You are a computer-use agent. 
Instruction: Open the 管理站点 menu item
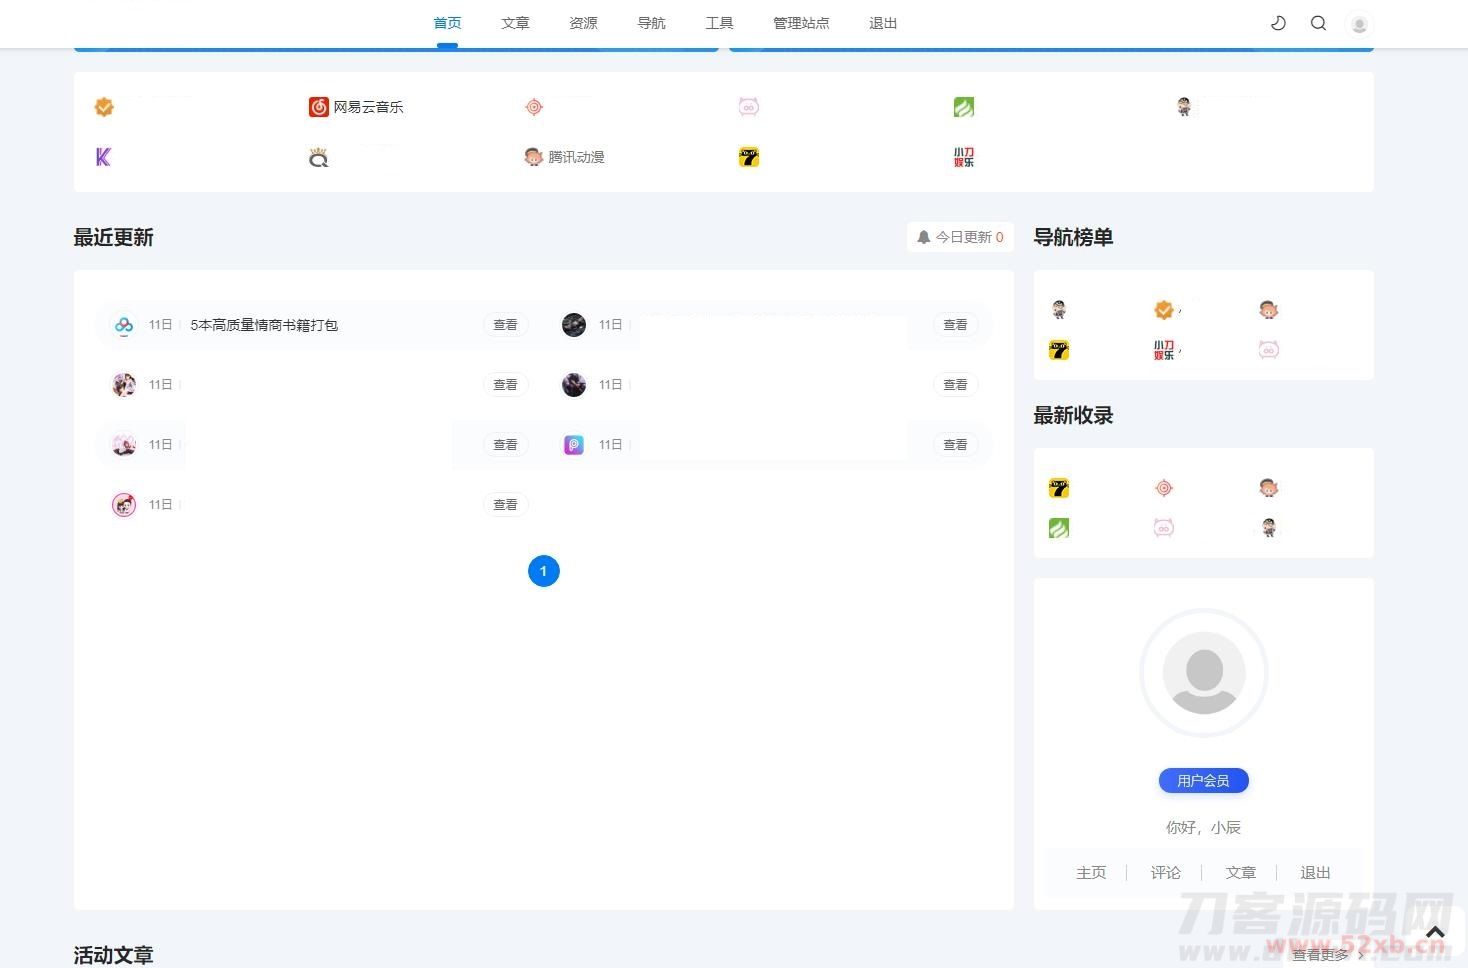(801, 23)
